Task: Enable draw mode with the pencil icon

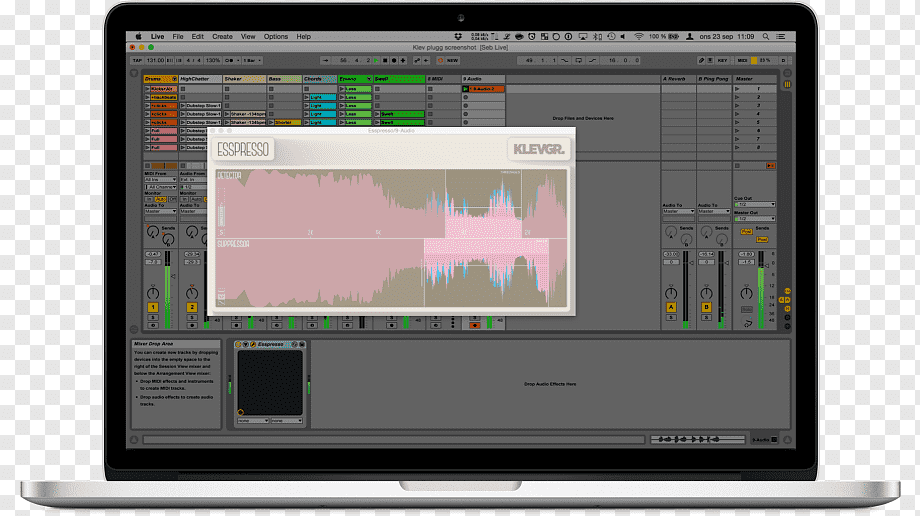Action: [701, 60]
